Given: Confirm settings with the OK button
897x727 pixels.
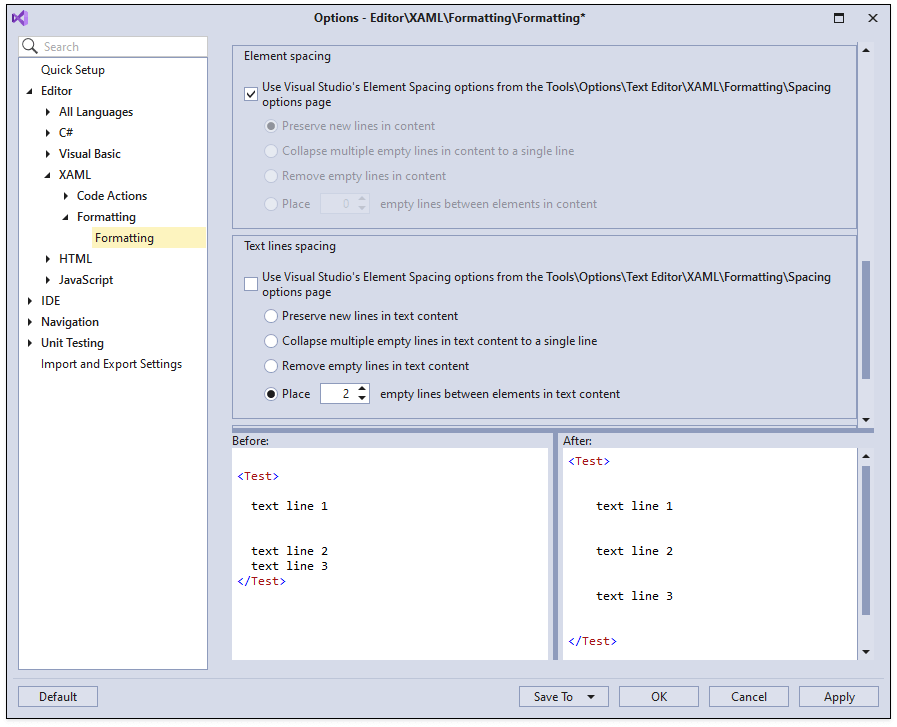Looking at the screenshot, I should (658, 696).
